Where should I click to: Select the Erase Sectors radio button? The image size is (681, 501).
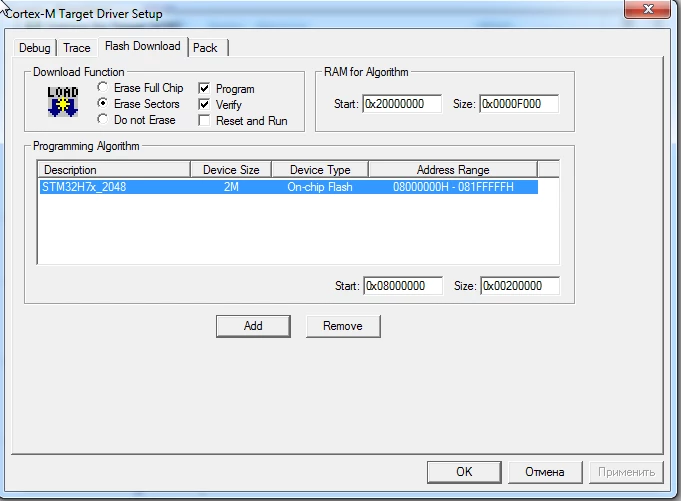pyautogui.click(x=102, y=103)
